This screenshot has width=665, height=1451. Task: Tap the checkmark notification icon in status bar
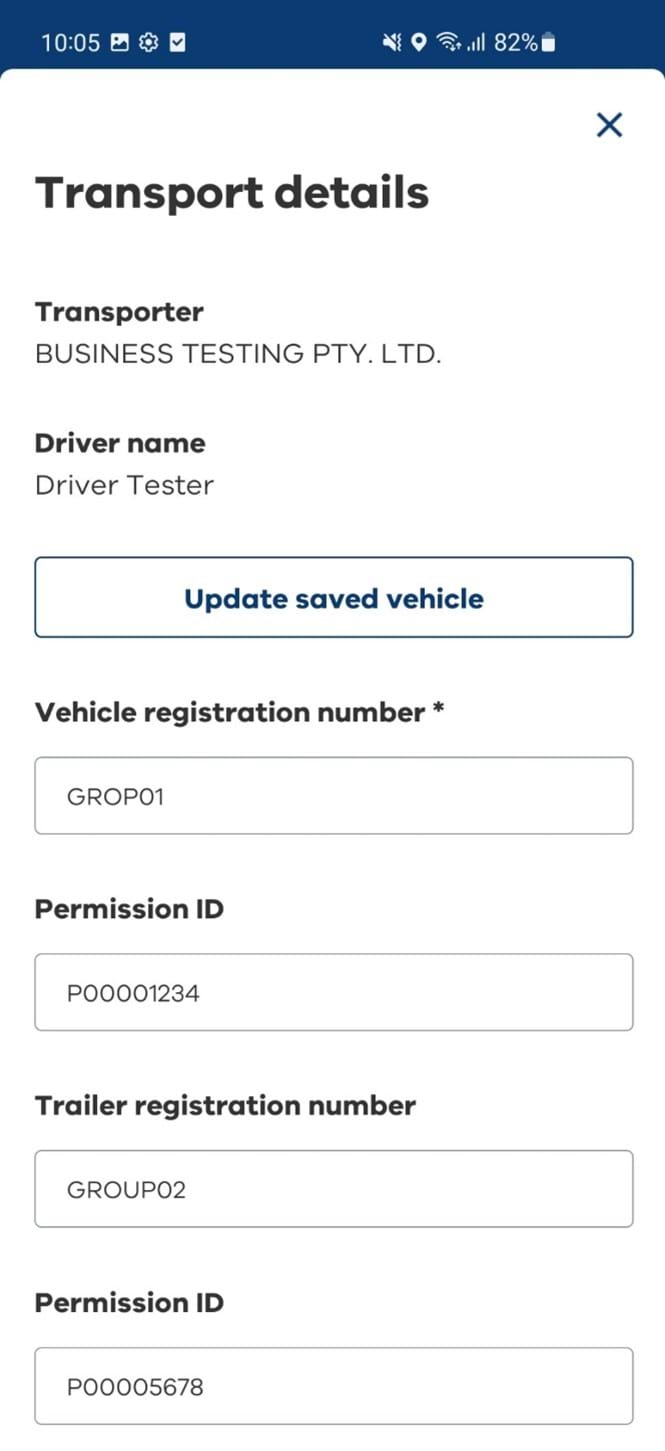click(x=177, y=42)
